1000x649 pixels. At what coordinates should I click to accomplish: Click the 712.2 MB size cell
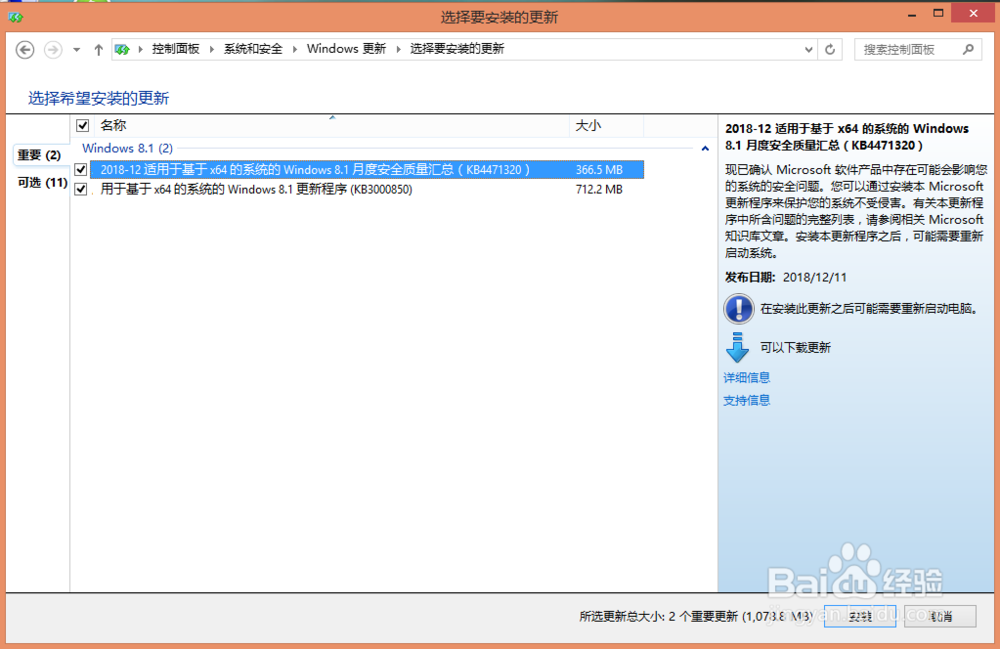[599, 190]
